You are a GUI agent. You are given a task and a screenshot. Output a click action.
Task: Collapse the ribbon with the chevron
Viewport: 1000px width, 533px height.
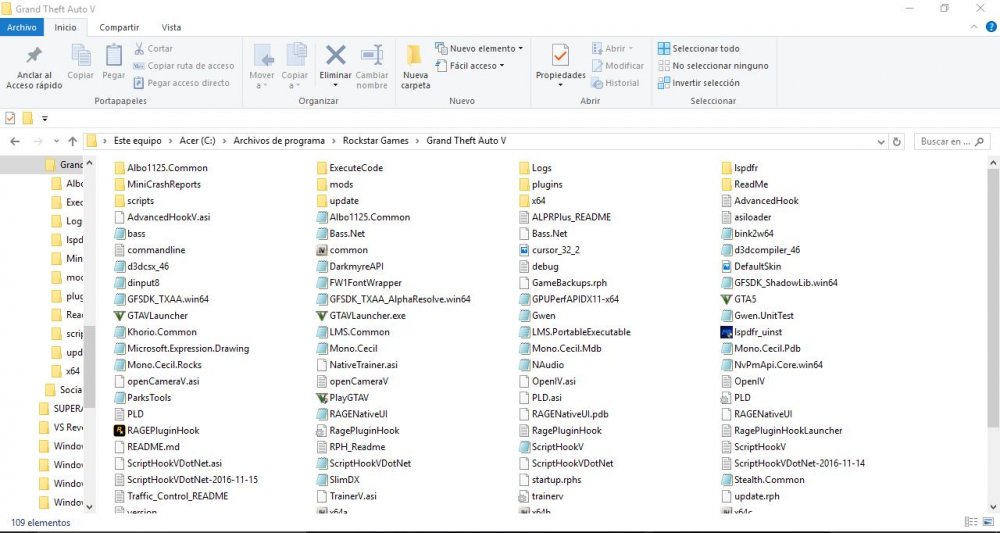coord(974,27)
